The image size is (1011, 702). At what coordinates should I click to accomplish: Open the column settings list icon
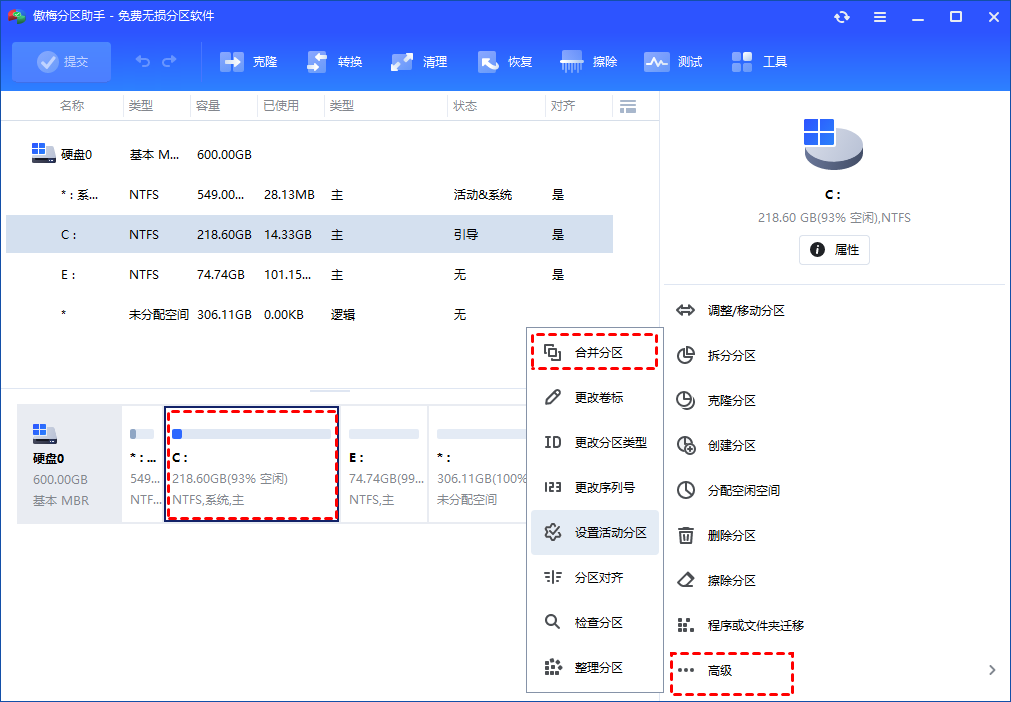[628, 106]
